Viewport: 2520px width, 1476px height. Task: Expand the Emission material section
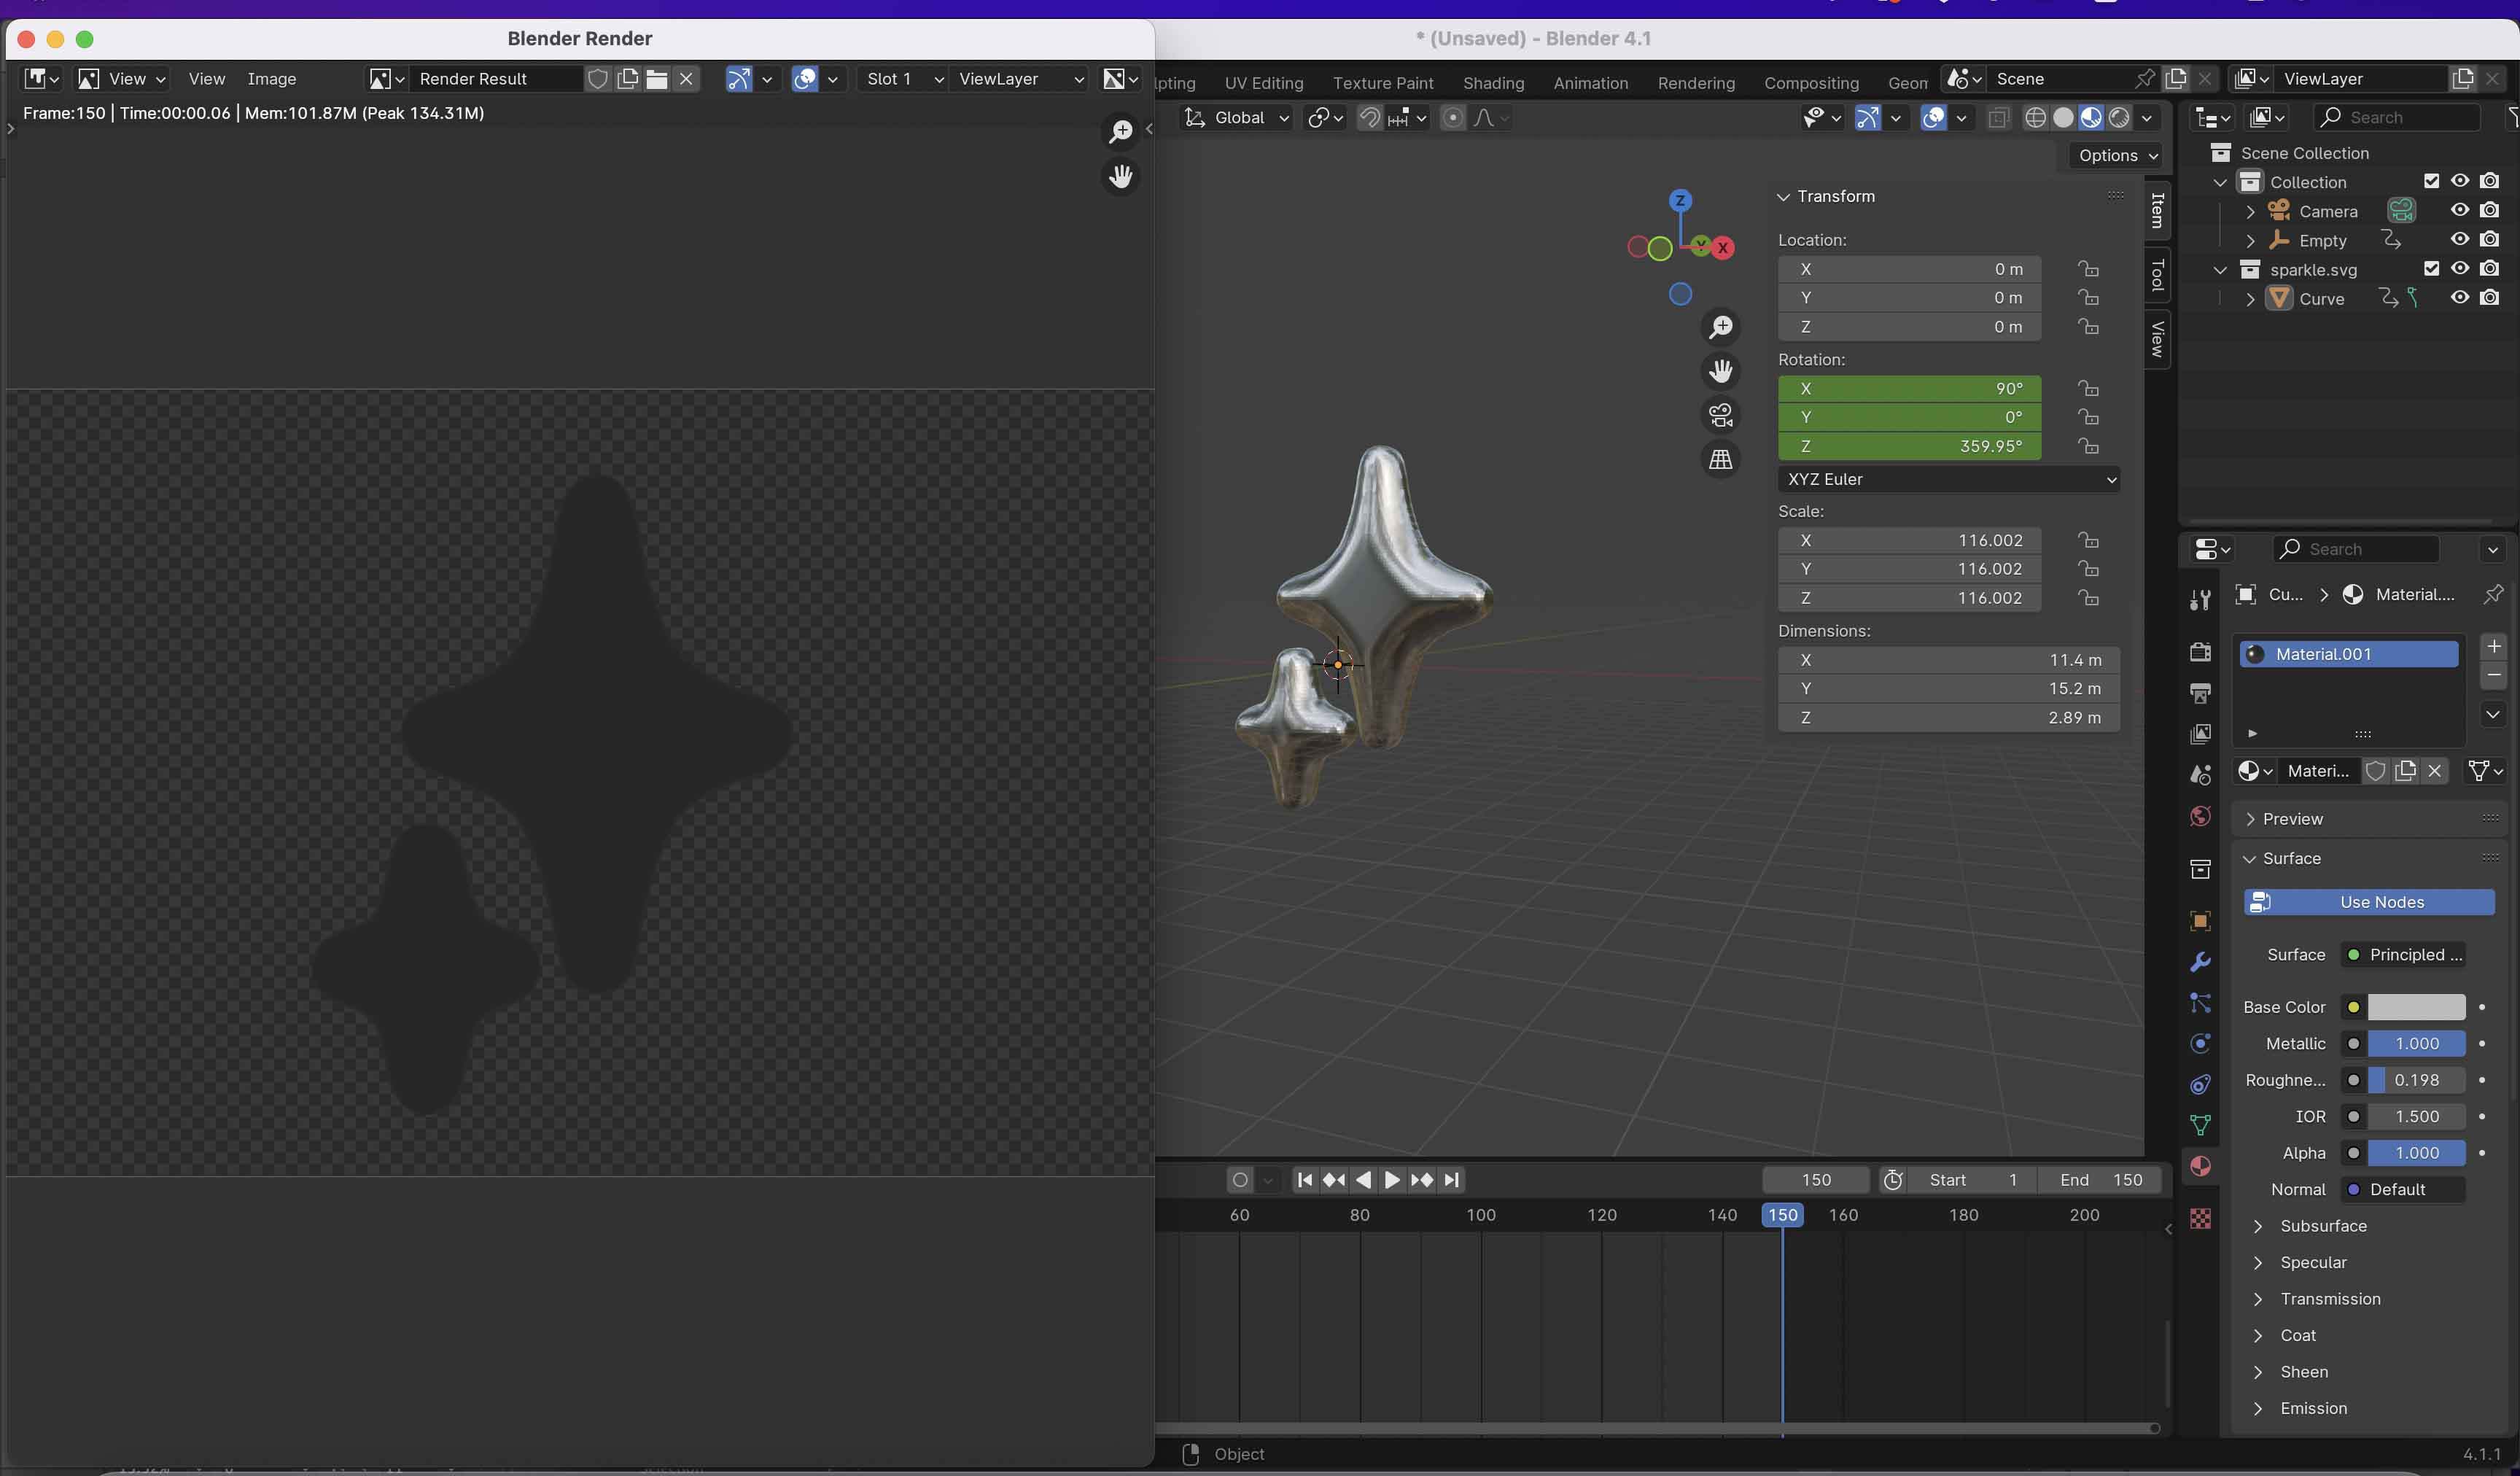tap(2257, 1409)
